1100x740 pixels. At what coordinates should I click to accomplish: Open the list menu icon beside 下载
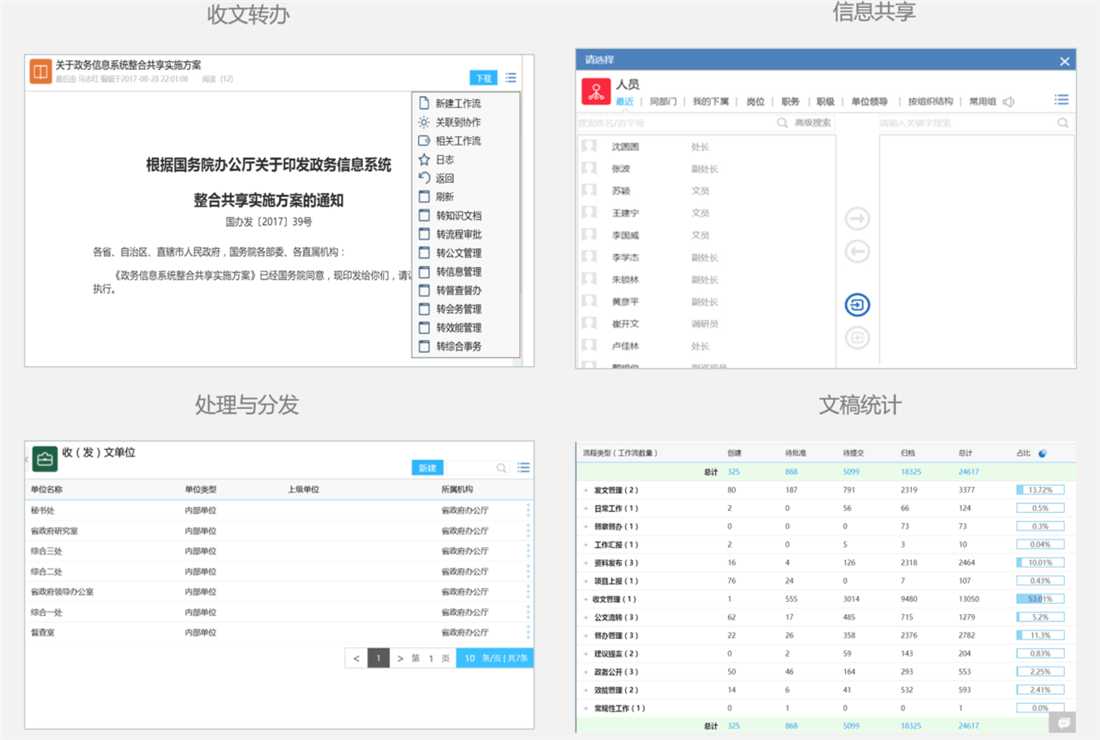pos(511,78)
